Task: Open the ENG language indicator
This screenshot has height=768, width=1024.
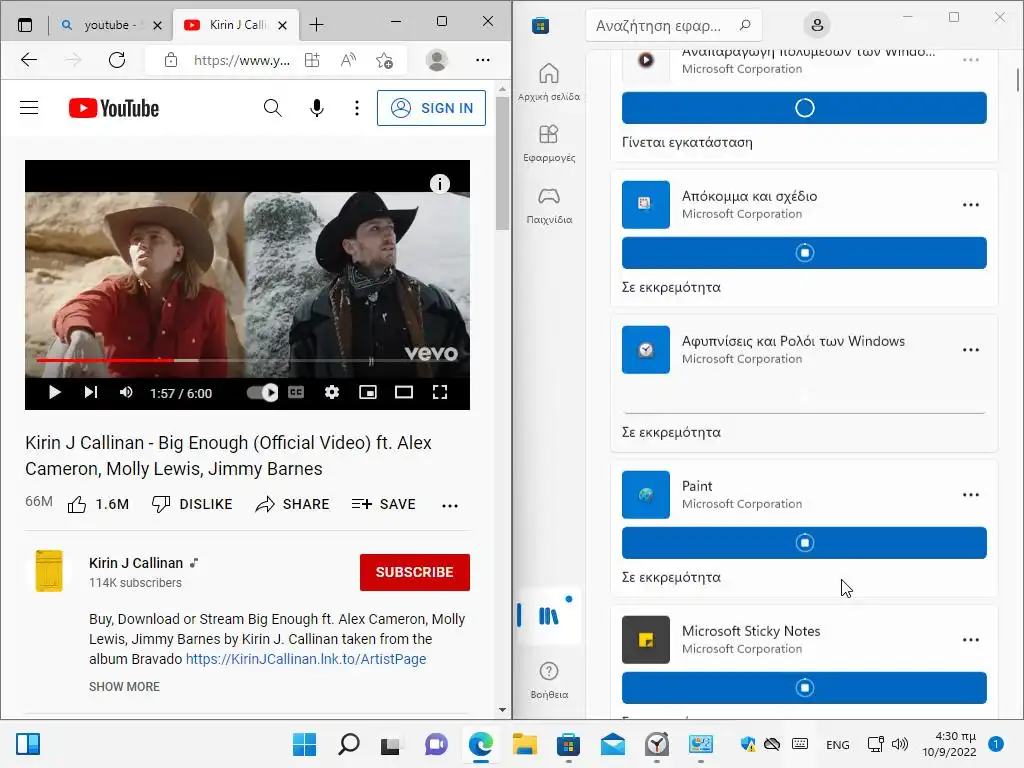Action: (837, 744)
